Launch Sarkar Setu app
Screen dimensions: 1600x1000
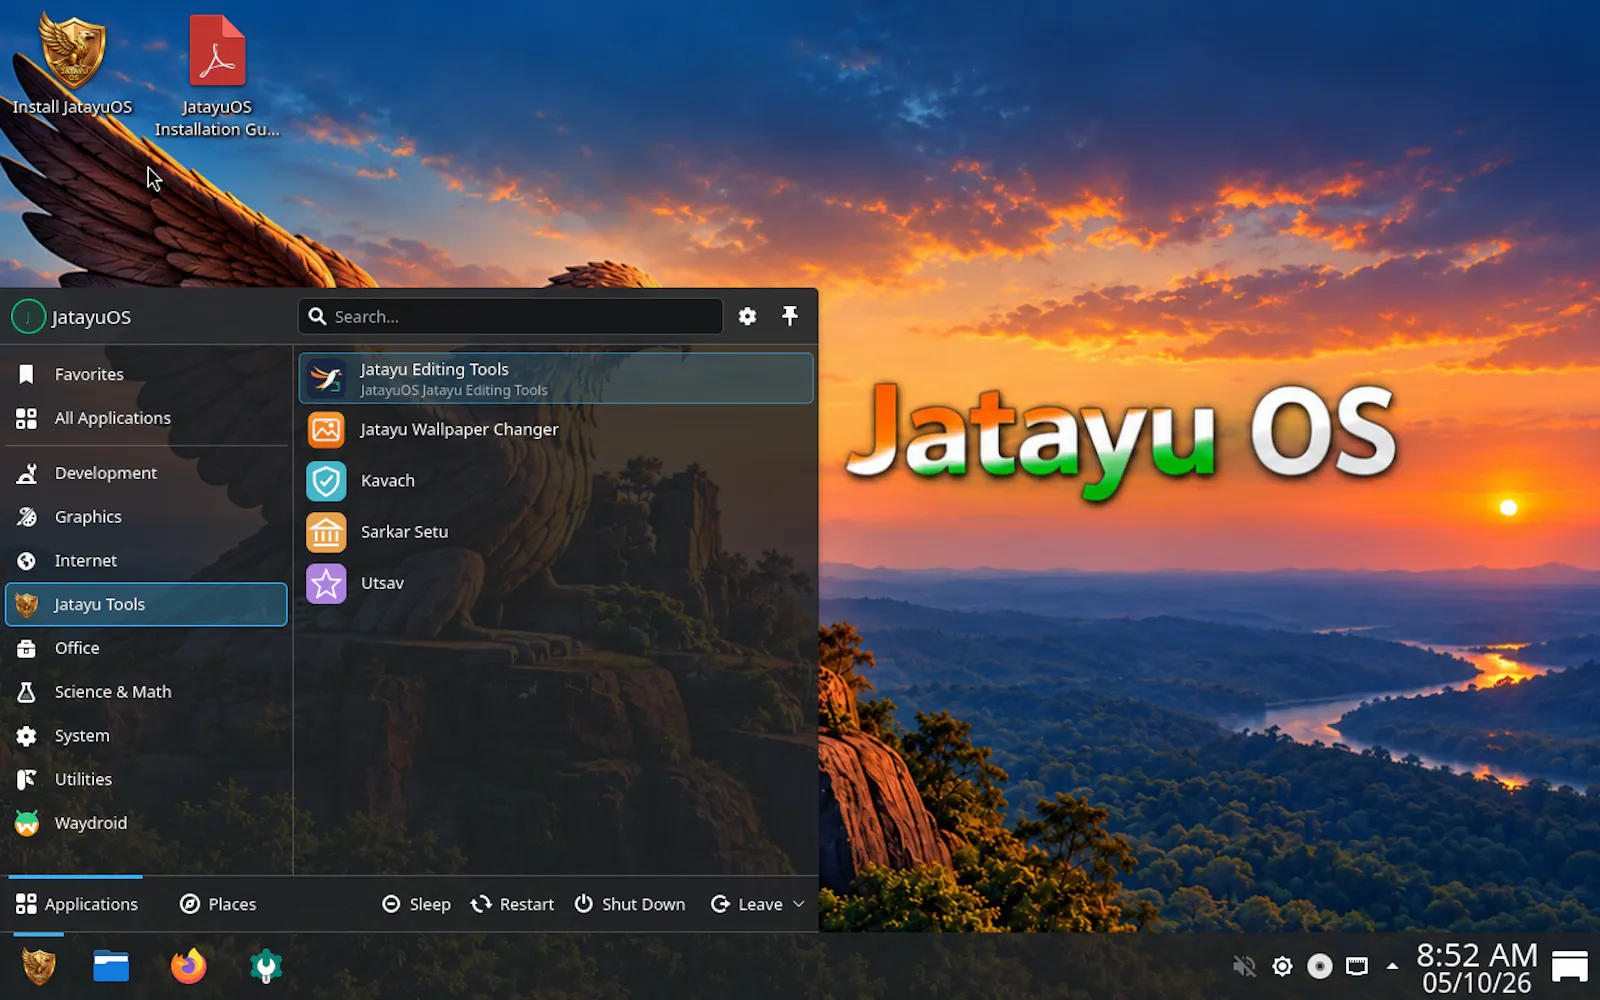coord(556,532)
